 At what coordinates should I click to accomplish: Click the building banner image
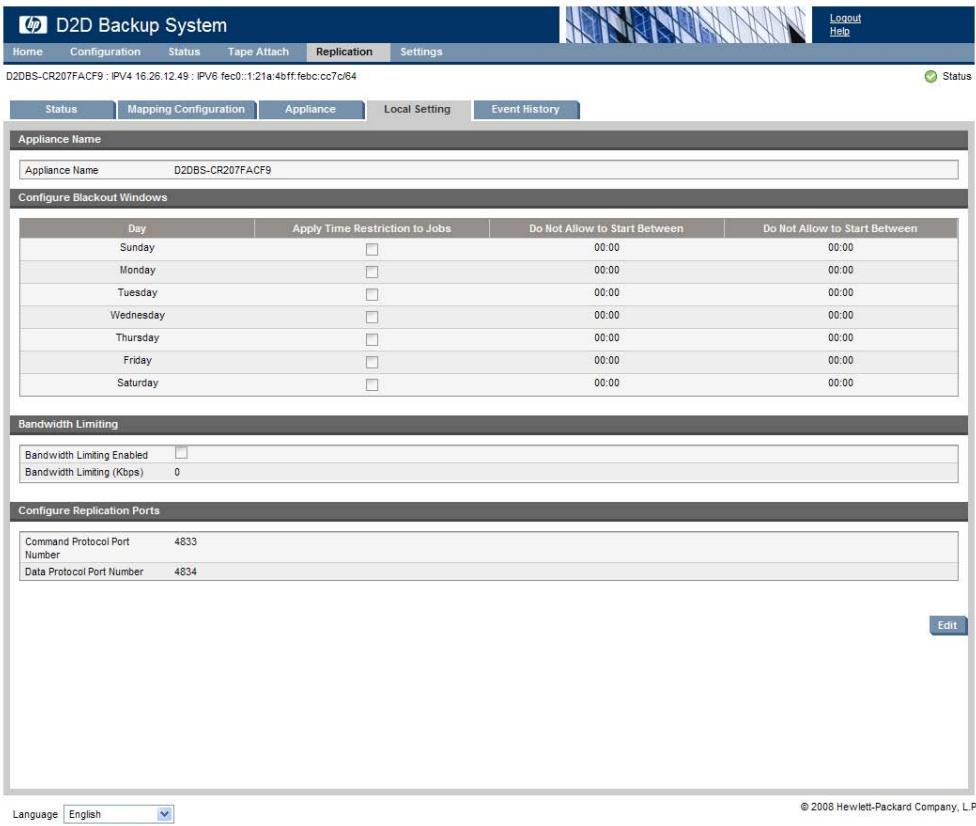[x=685, y=24]
